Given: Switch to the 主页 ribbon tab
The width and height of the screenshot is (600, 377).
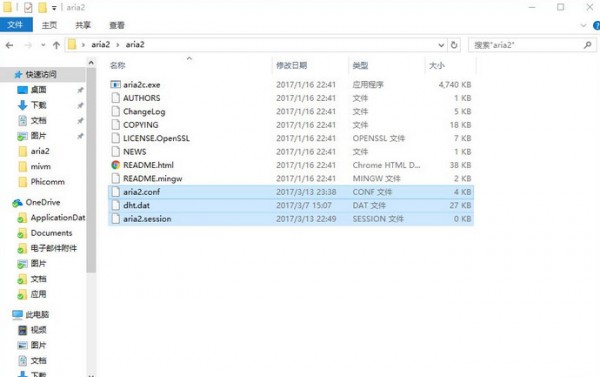Looking at the screenshot, I should coord(49,25).
